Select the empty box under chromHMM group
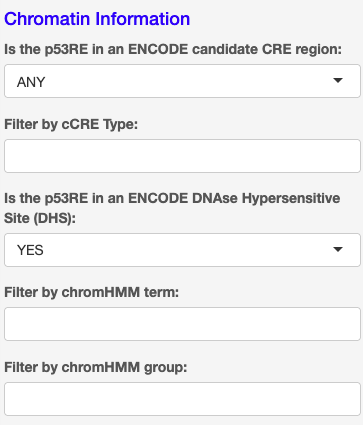363x425 pixels. pyautogui.click(x=182, y=399)
